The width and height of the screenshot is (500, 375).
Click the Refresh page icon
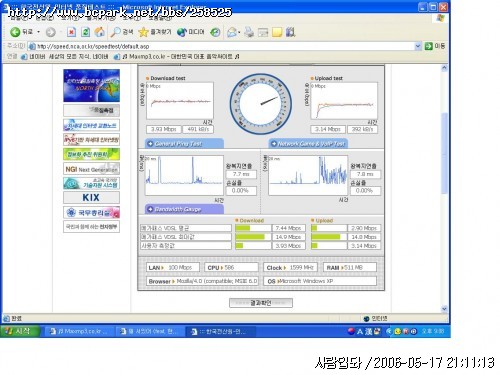[85, 32]
